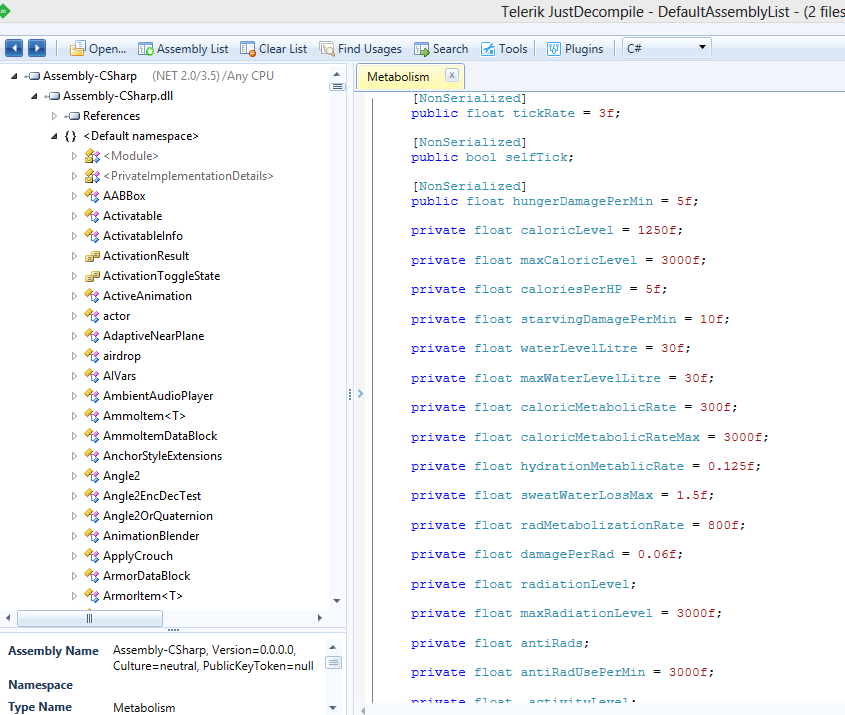Click the ActivationToggleState enum icon
845x715 pixels.
(x=92, y=276)
